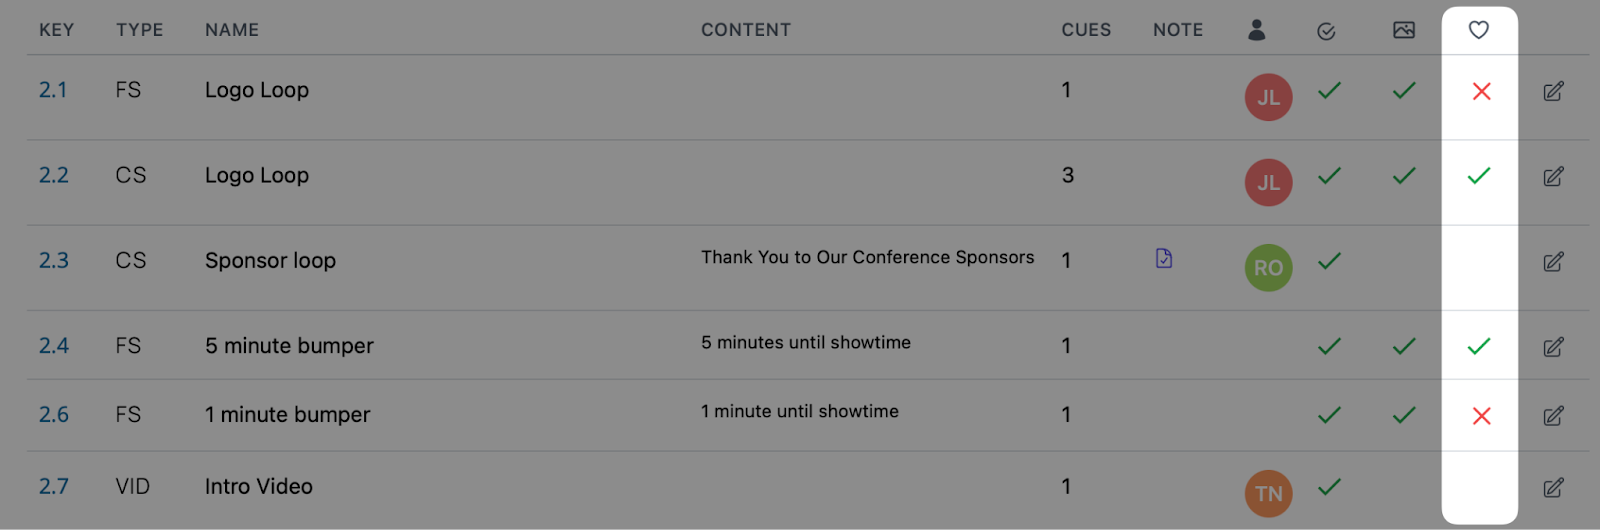Open key link 2.1
Screen dimensions: 1600x530
tap(53, 90)
